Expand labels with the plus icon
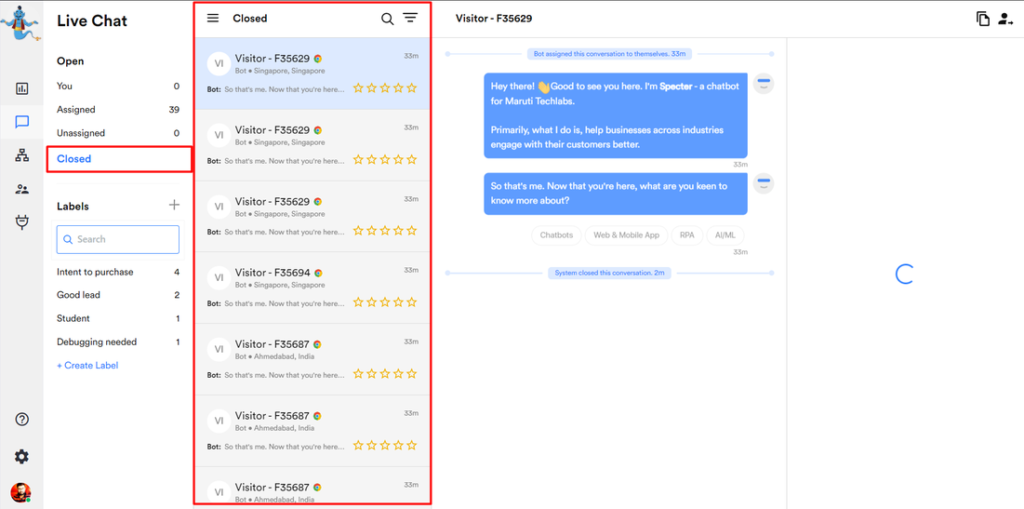Viewport: 1024px width, 509px height. click(x=174, y=205)
